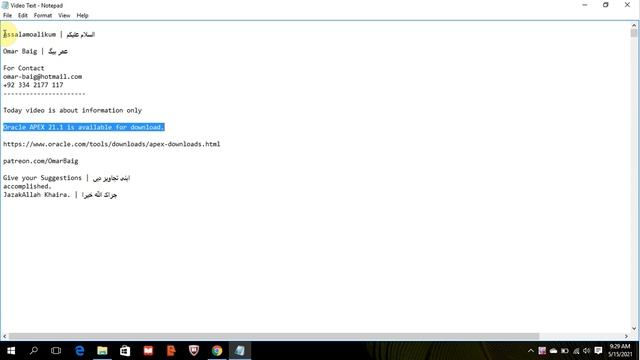Click the 'Today video is about information only' line
Viewport: 640px width, 360px height.
coord(72,110)
